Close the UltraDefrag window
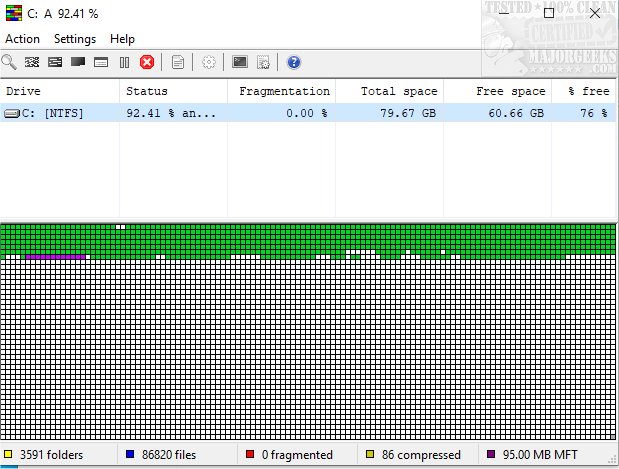This screenshot has width=619, height=469. tap(595, 13)
